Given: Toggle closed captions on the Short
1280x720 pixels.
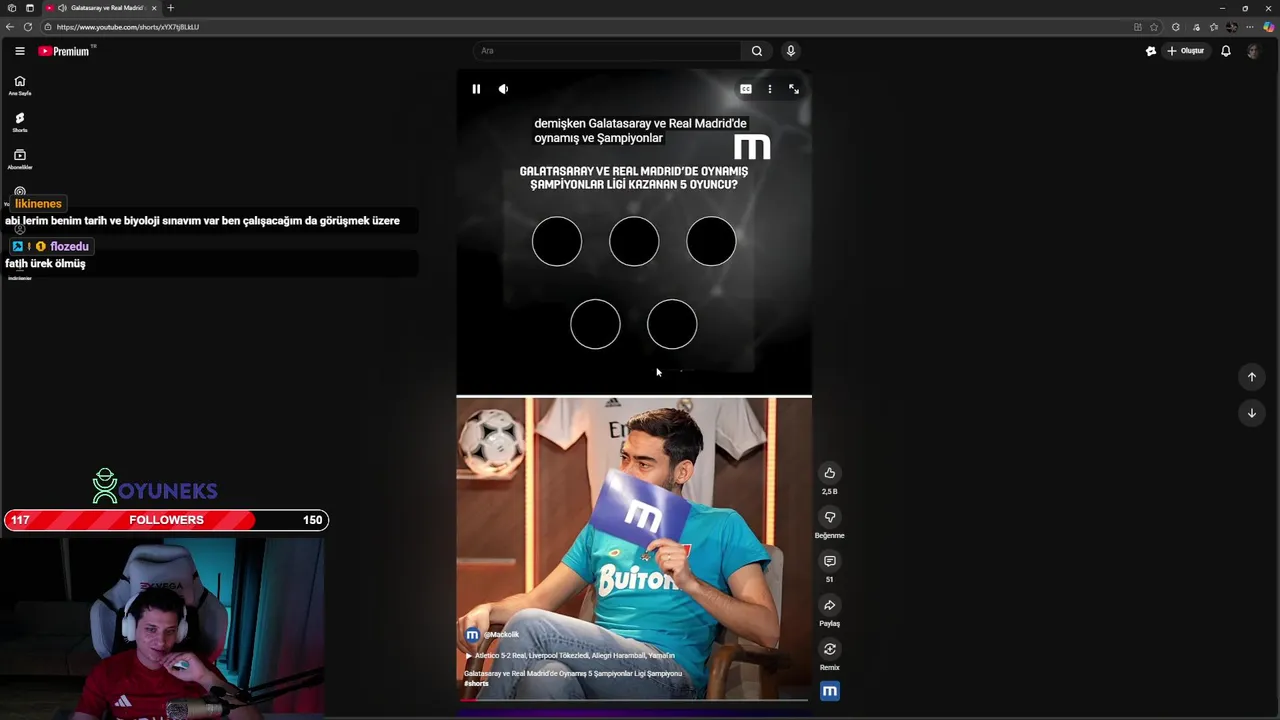Looking at the screenshot, I should tap(745, 89).
